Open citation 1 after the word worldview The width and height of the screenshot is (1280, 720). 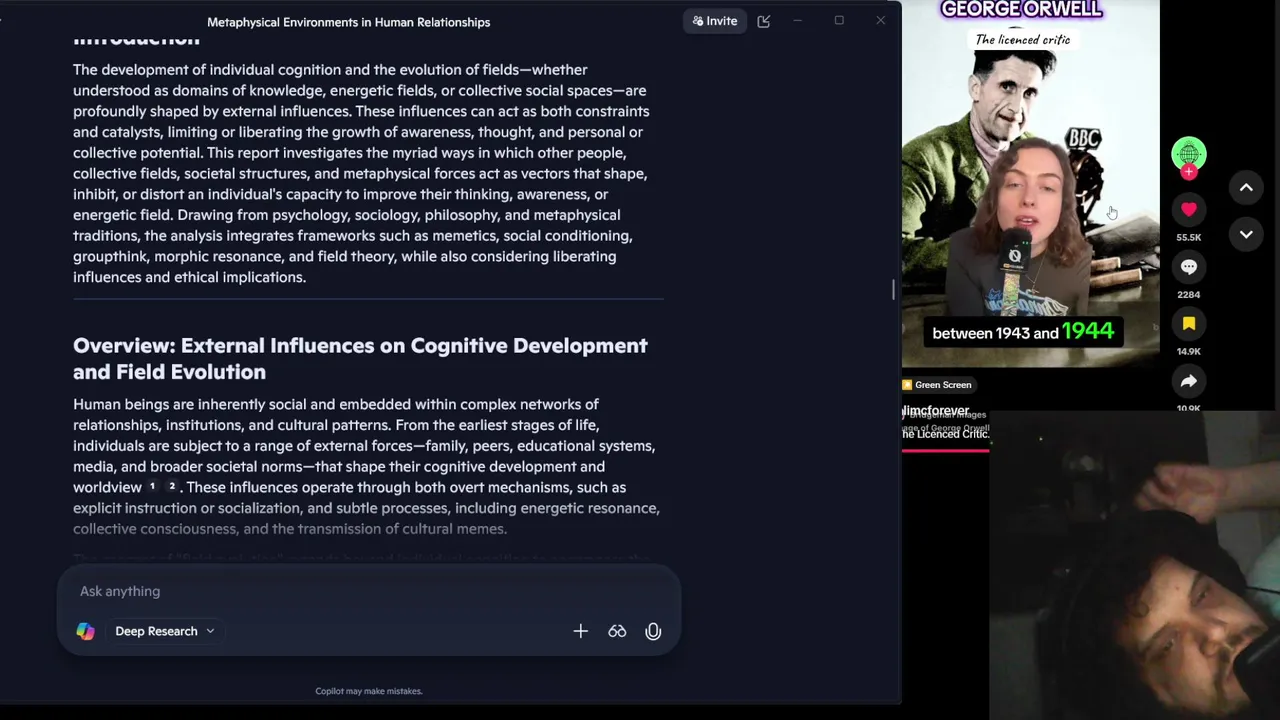153,486
